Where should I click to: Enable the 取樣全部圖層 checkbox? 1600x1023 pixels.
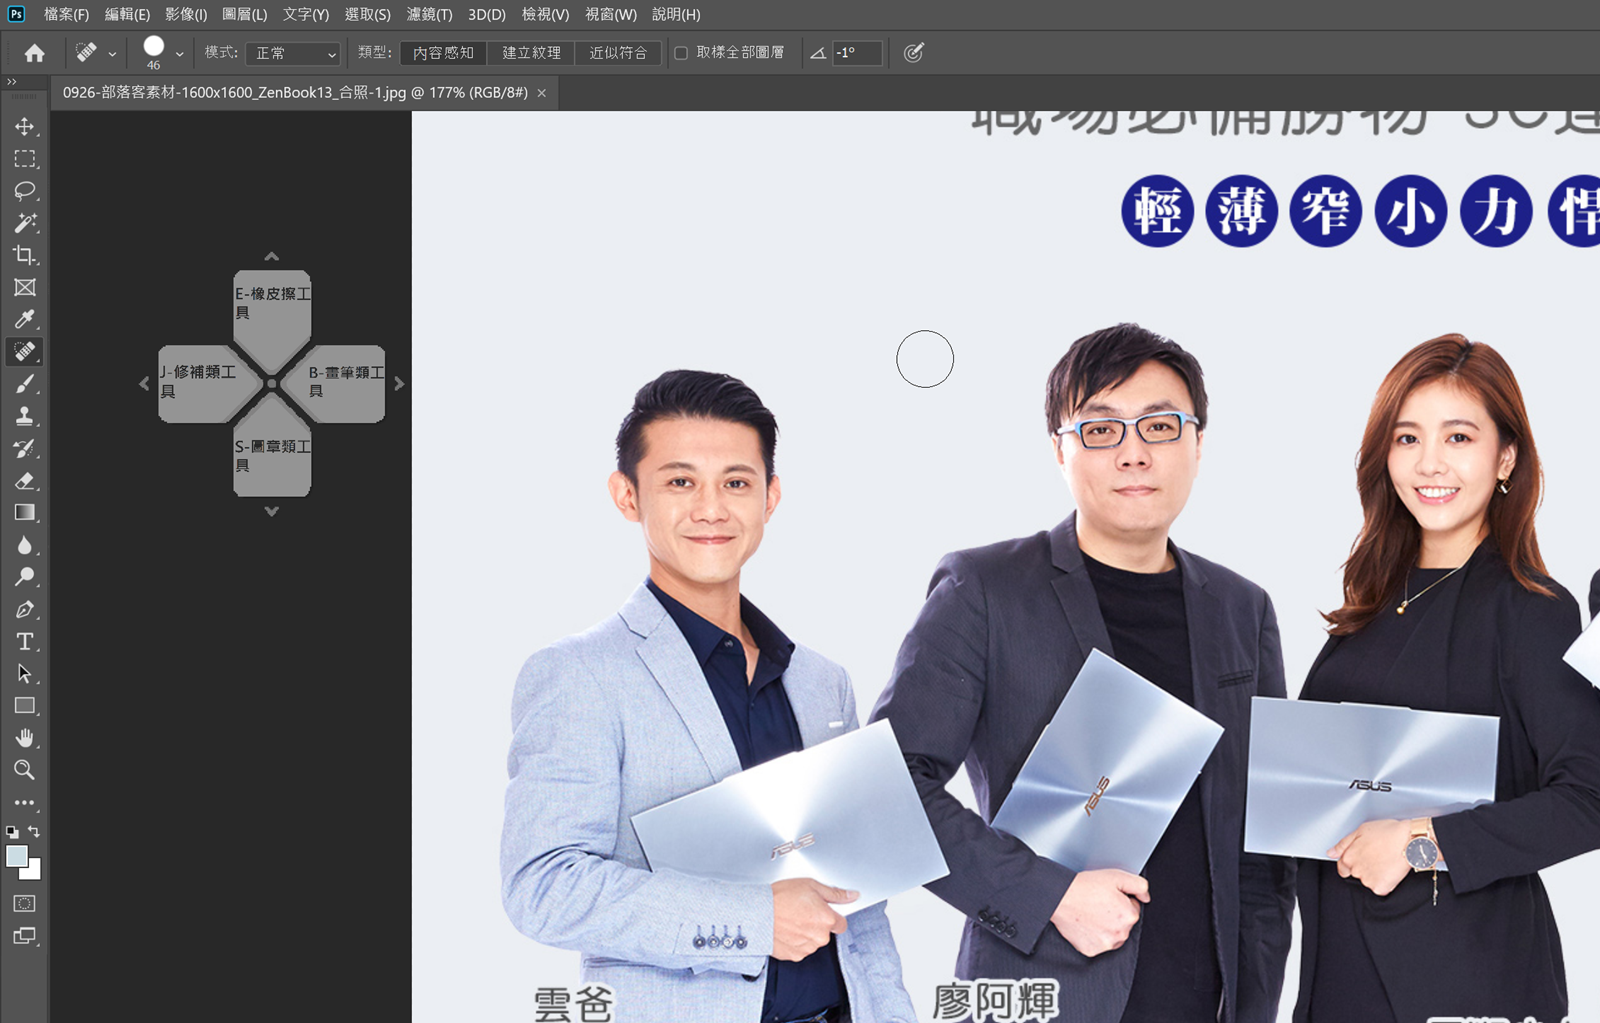681,53
